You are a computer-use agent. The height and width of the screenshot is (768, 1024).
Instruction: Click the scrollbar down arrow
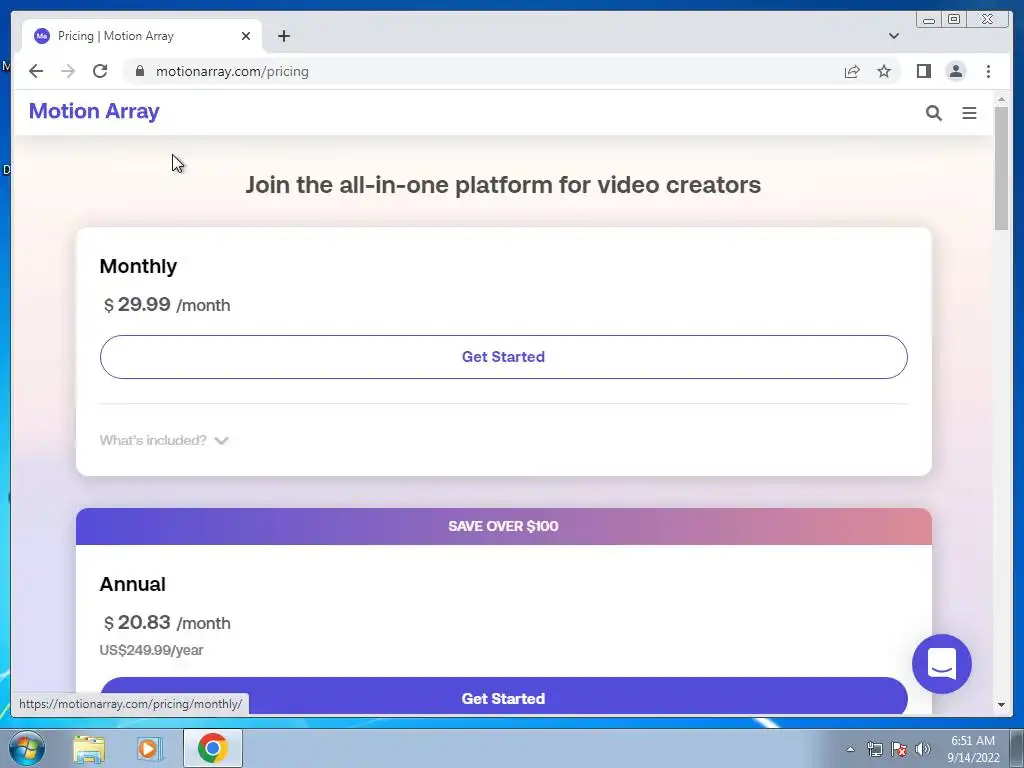pos(1001,705)
